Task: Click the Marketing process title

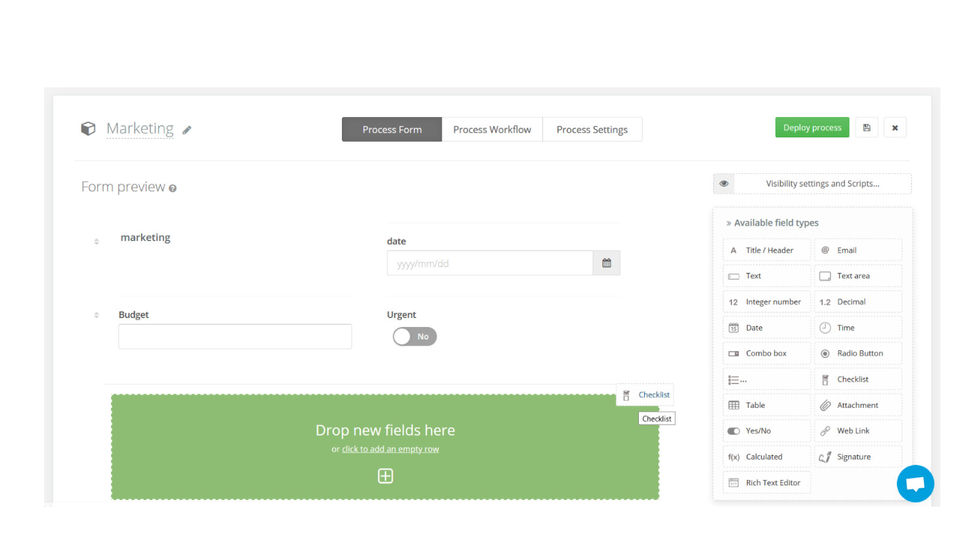Action: [x=140, y=129]
